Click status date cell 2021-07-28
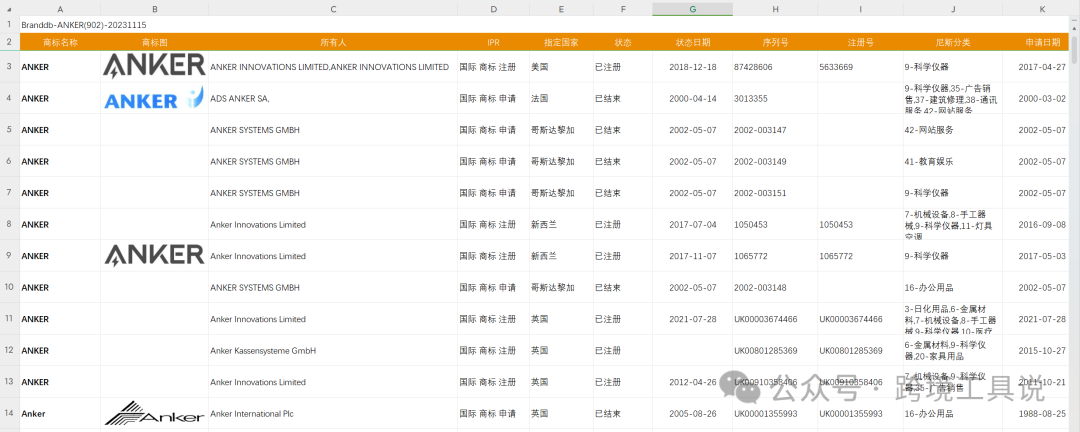The width and height of the screenshot is (1080, 432). click(693, 319)
